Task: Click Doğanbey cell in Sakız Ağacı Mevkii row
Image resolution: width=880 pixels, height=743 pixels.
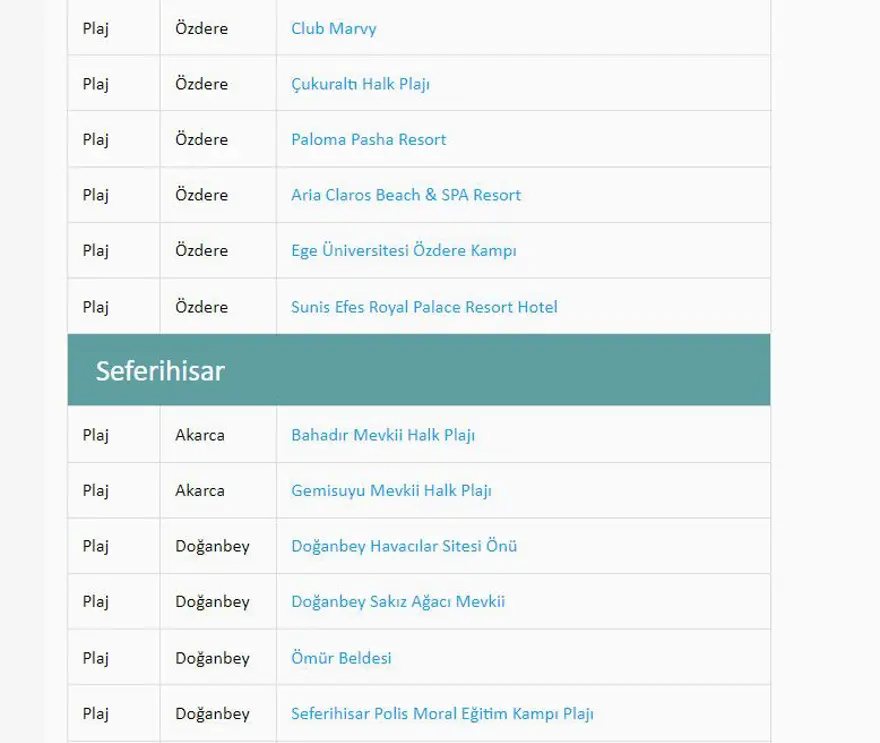Action: (x=212, y=602)
